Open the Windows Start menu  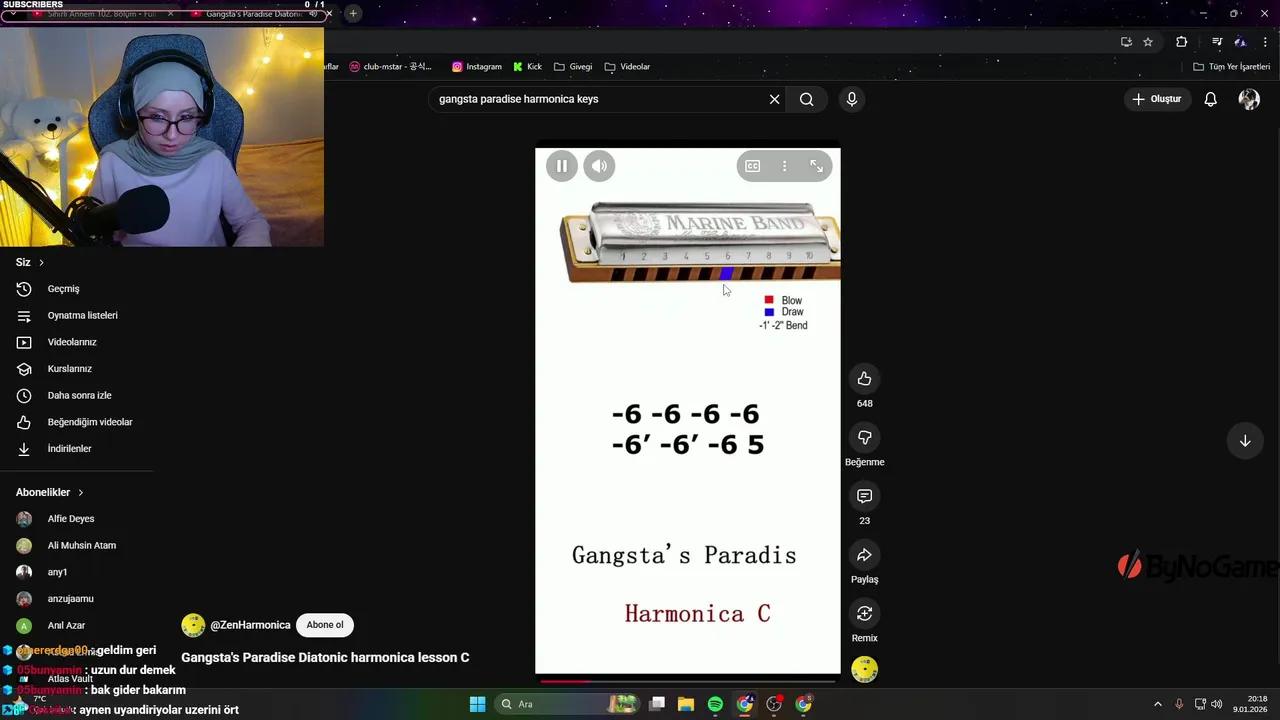(477, 704)
